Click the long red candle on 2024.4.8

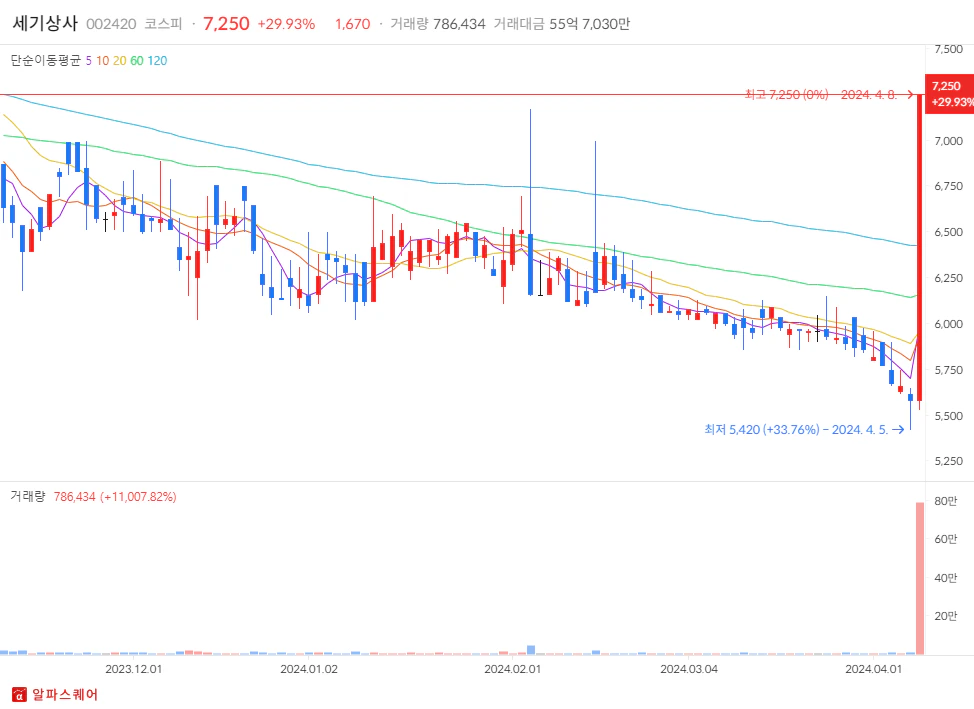click(x=919, y=247)
